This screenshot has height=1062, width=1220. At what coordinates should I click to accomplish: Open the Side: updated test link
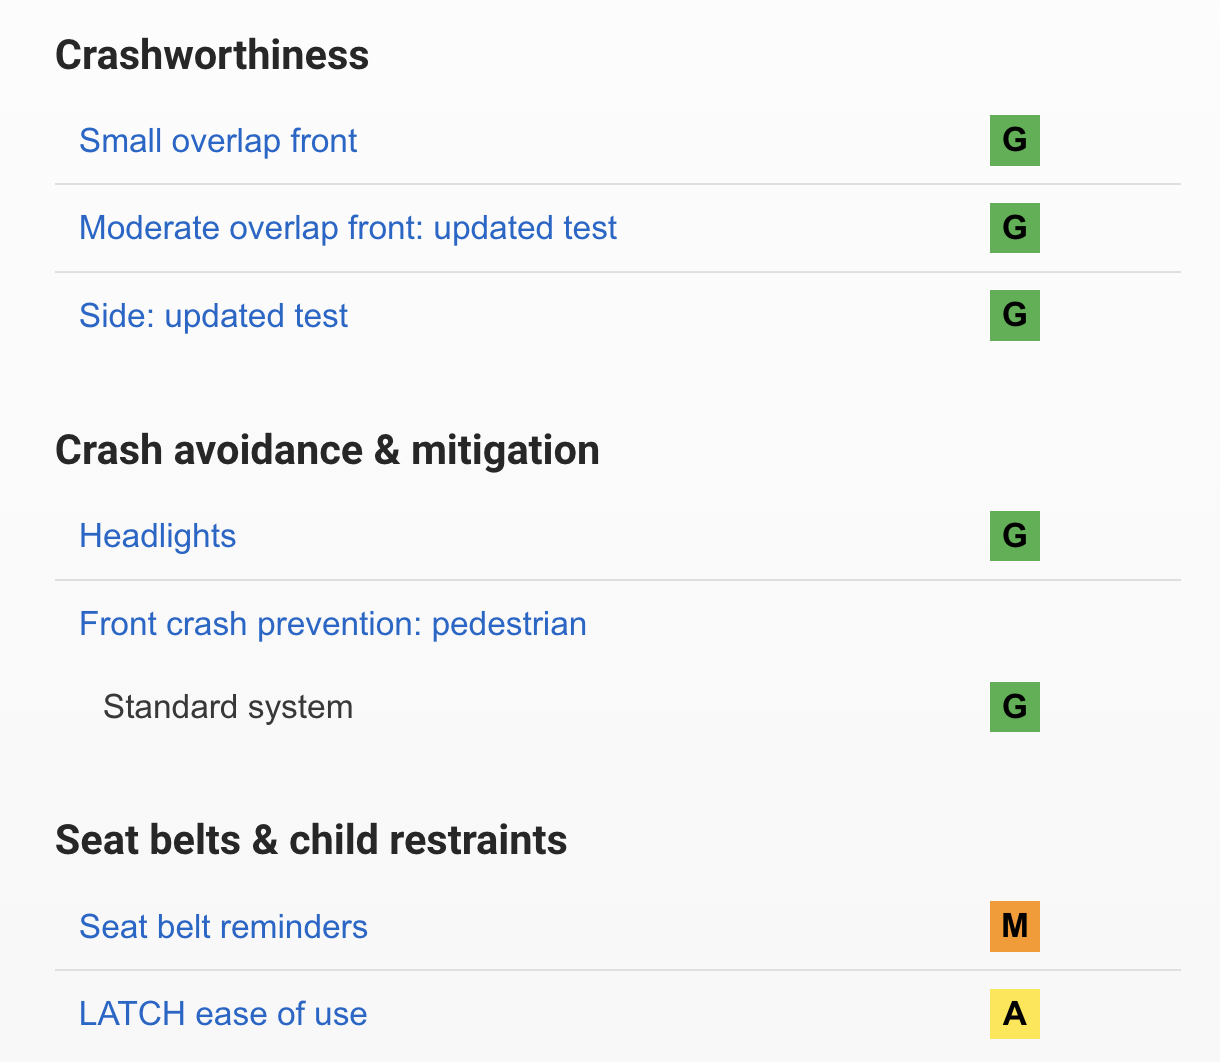213,316
